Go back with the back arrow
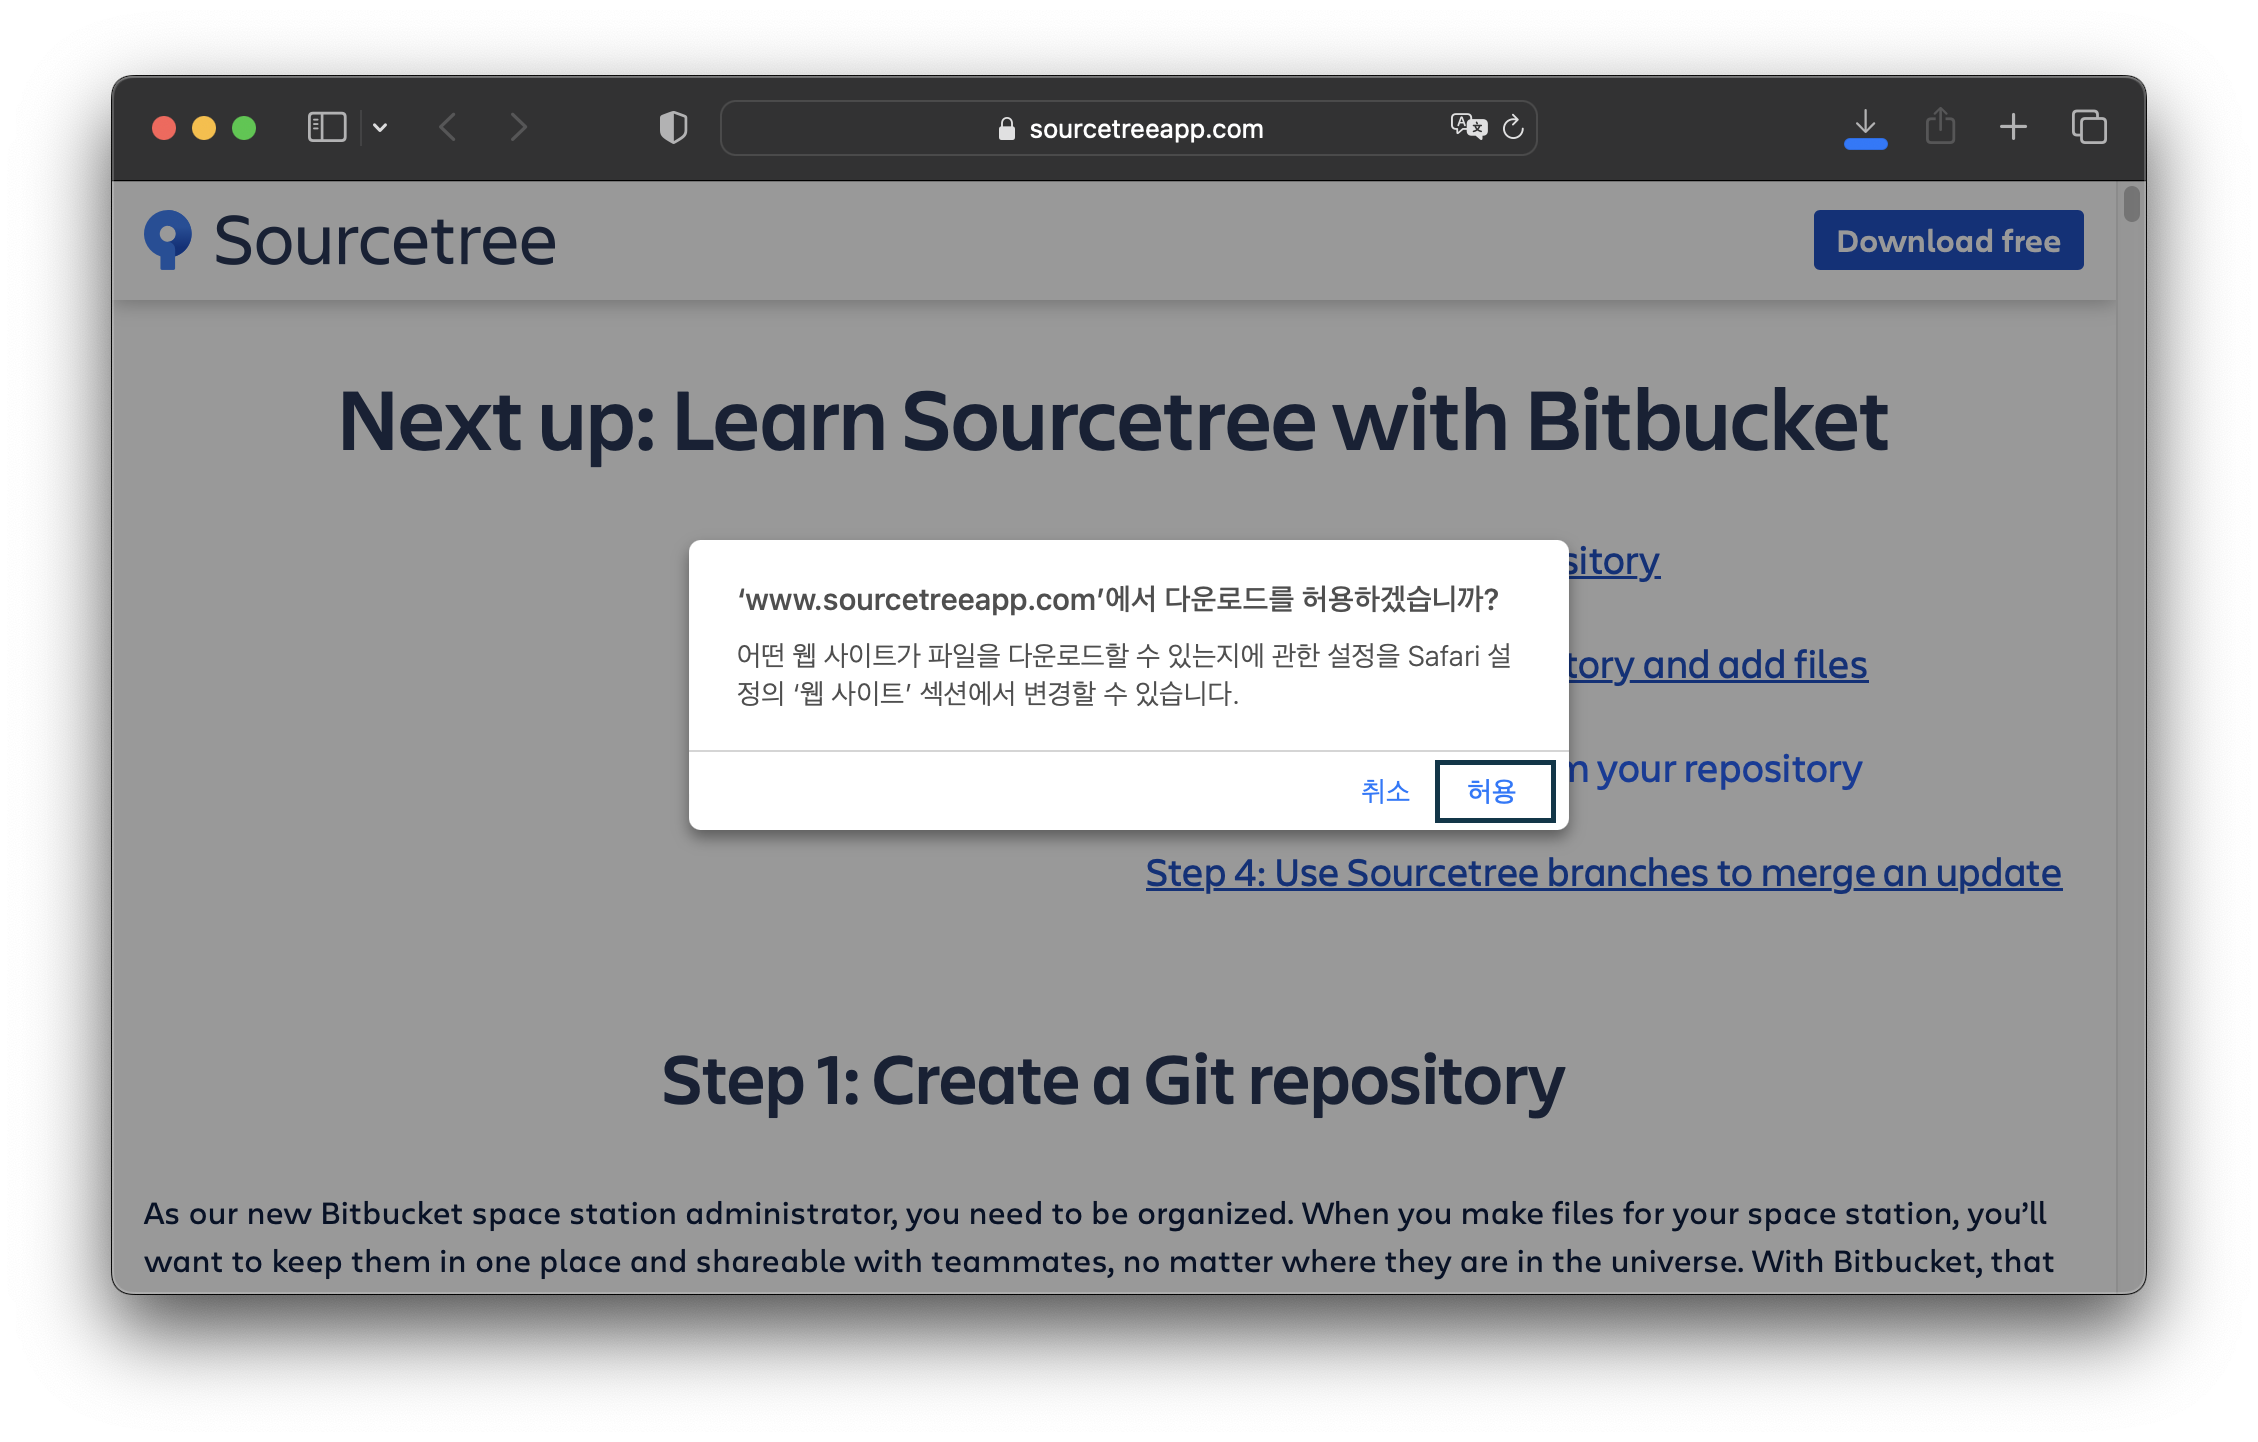Screen dimensions: 2258x1442 coord(448,128)
